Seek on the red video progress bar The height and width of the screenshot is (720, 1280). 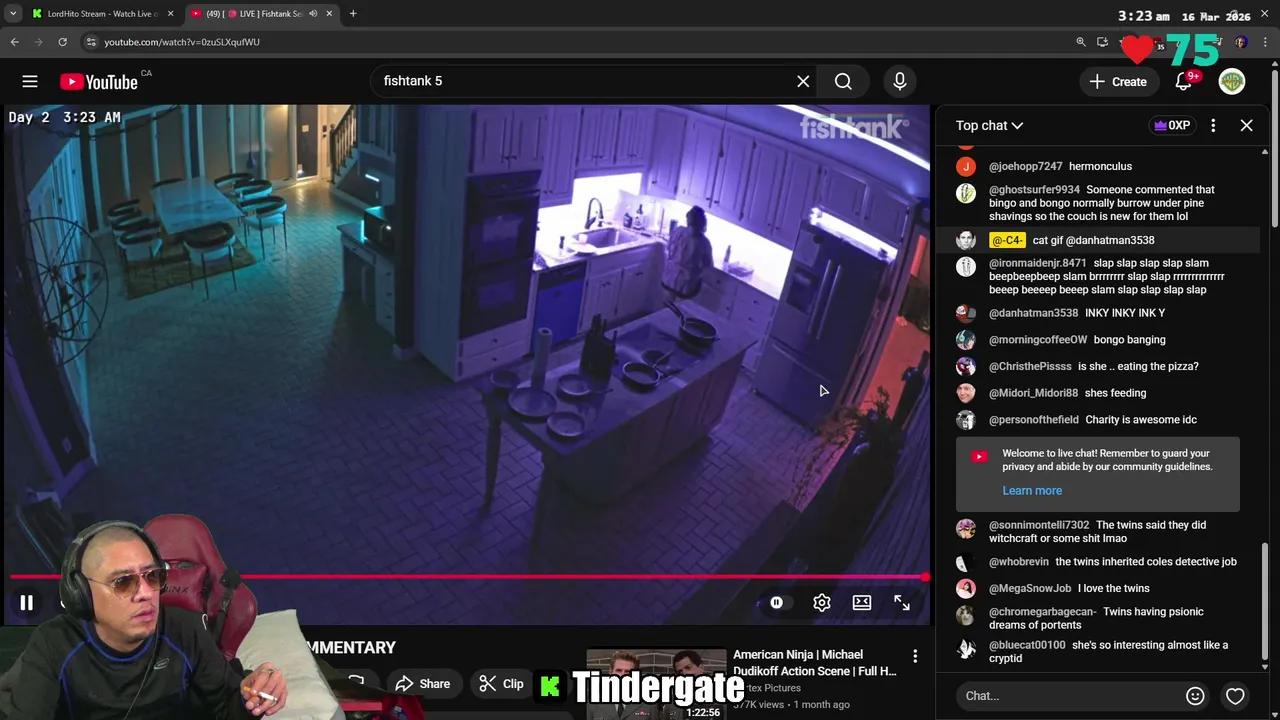[x=467, y=577]
